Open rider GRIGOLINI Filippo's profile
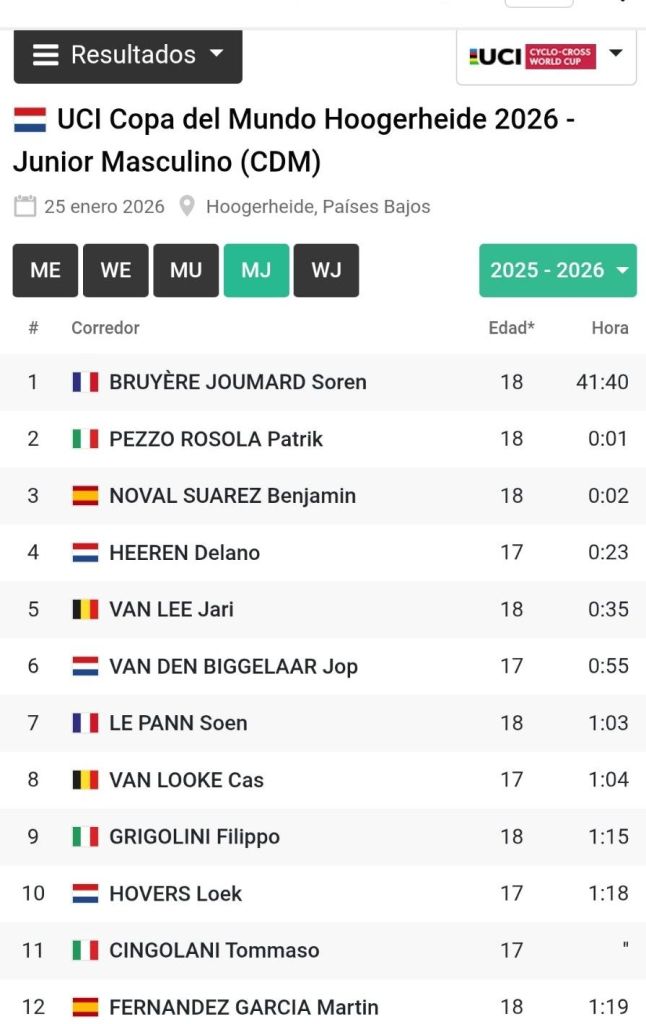 [194, 837]
